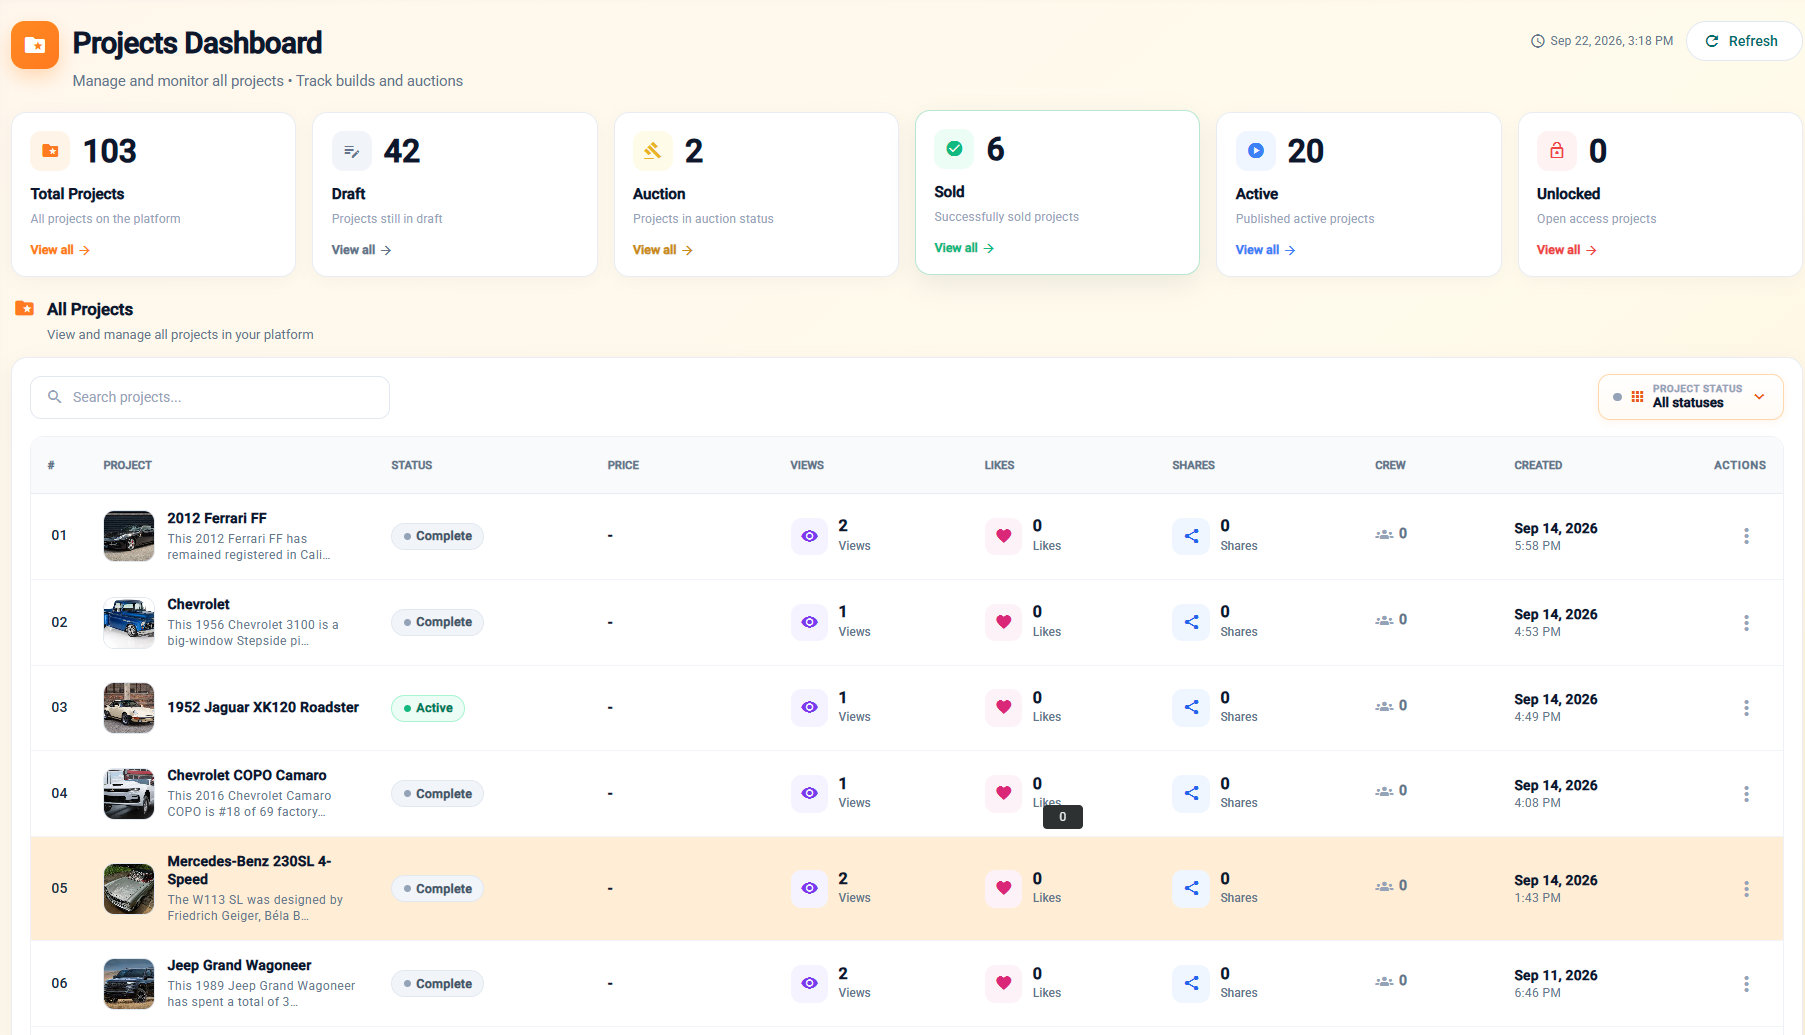1805x1035 pixels.
Task: Click the views eye icon for 2012 Ferrari FF
Action: pos(809,536)
